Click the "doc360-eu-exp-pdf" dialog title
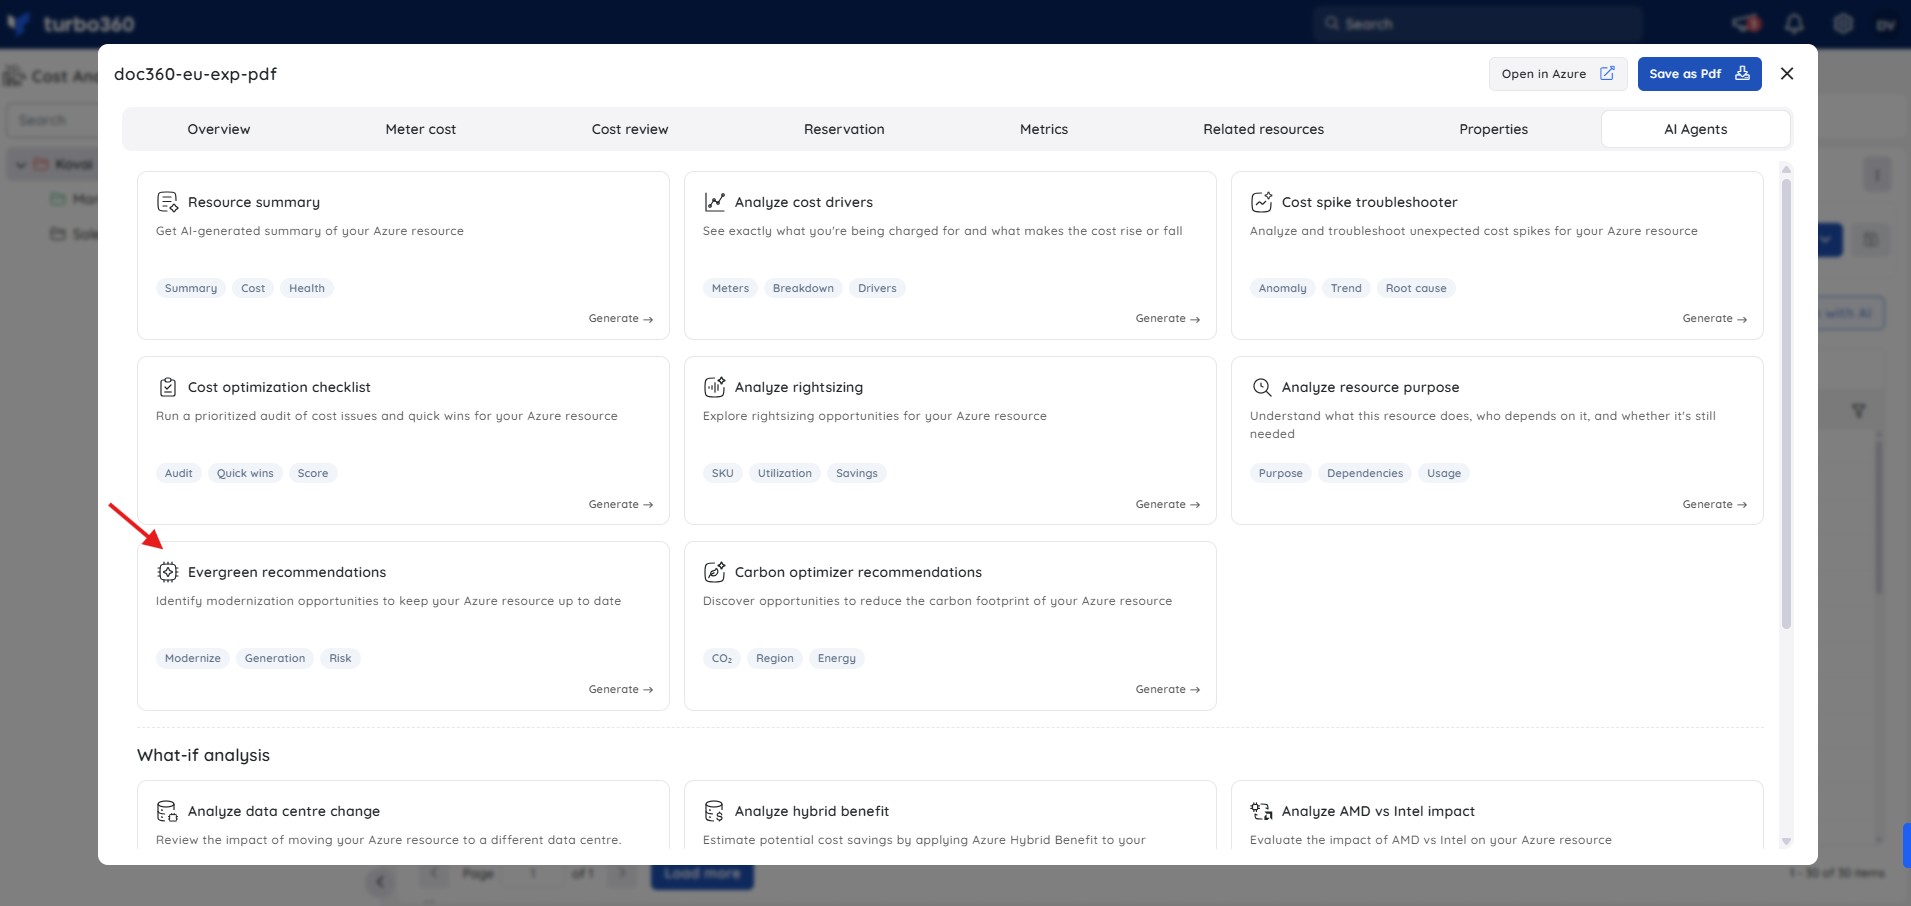Viewport: 1911px width, 906px height. tap(195, 74)
